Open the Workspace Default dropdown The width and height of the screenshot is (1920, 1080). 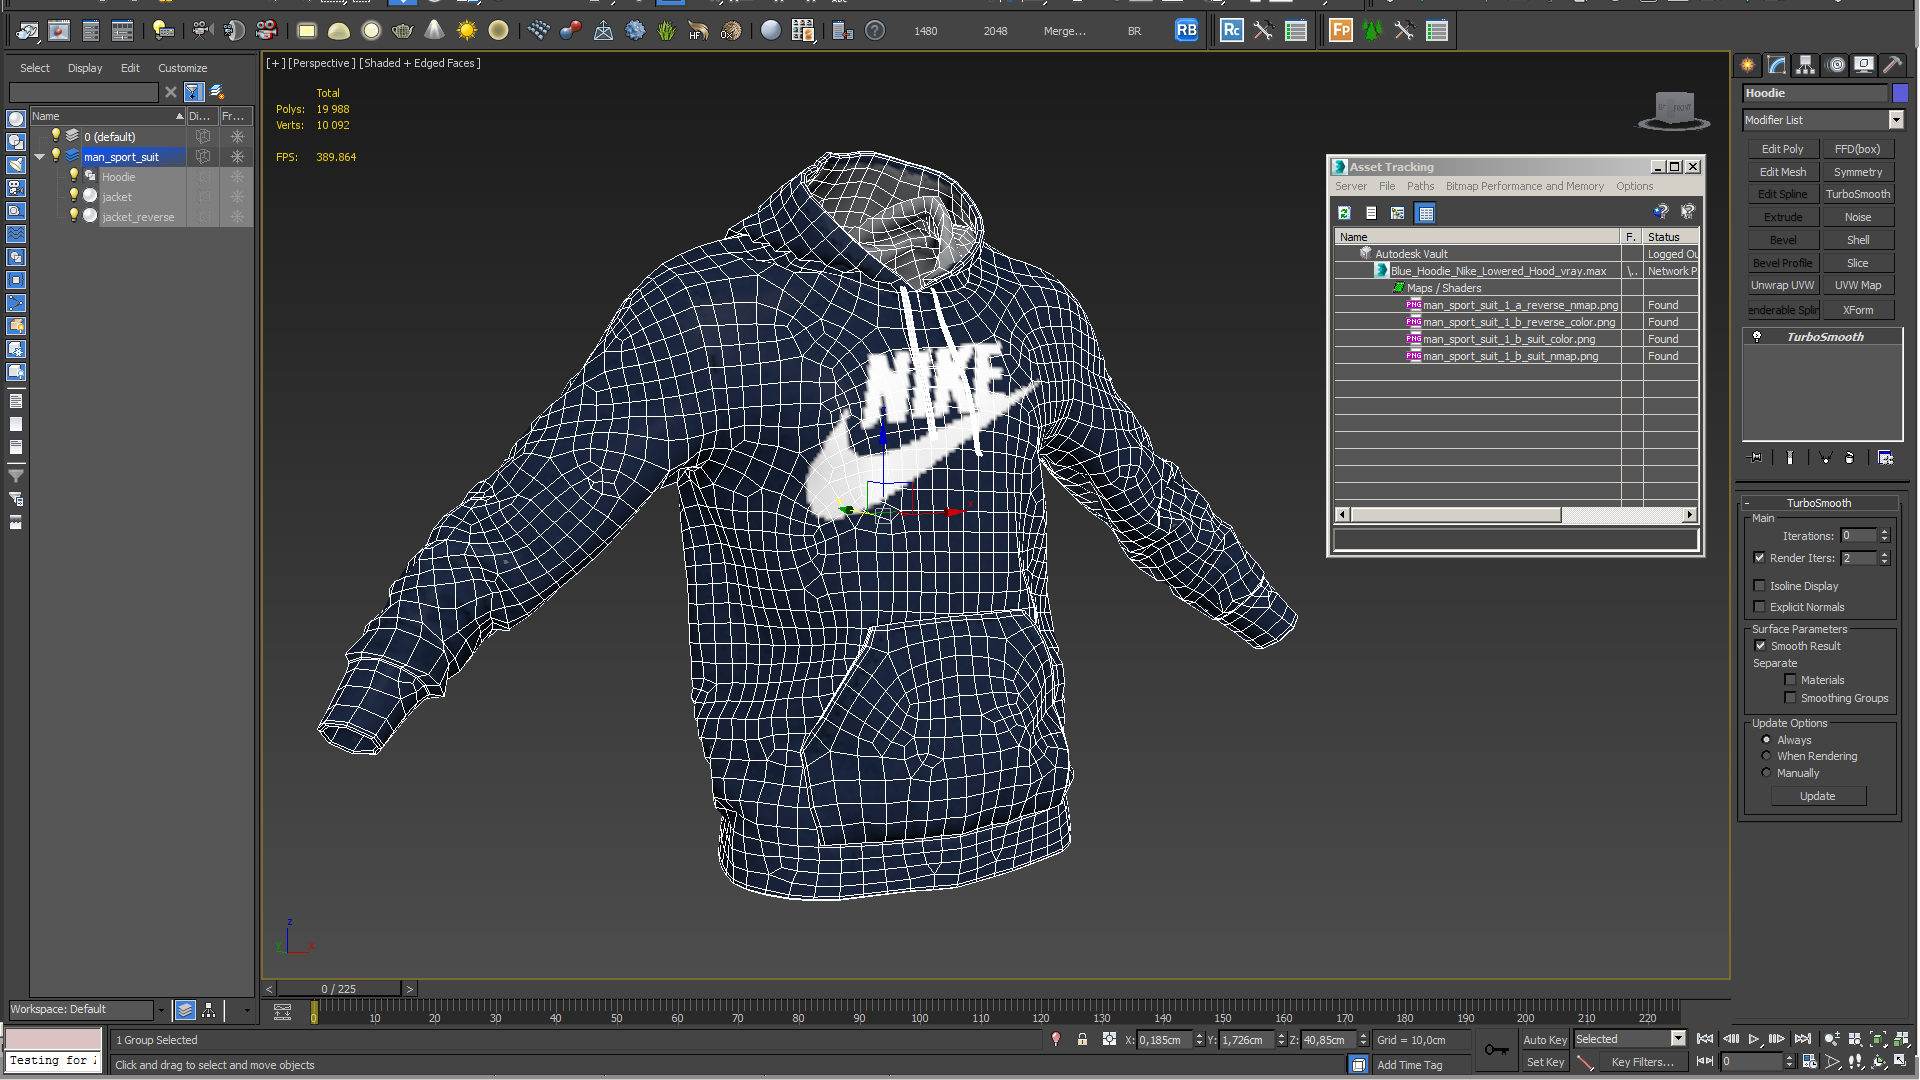(160, 1010)
